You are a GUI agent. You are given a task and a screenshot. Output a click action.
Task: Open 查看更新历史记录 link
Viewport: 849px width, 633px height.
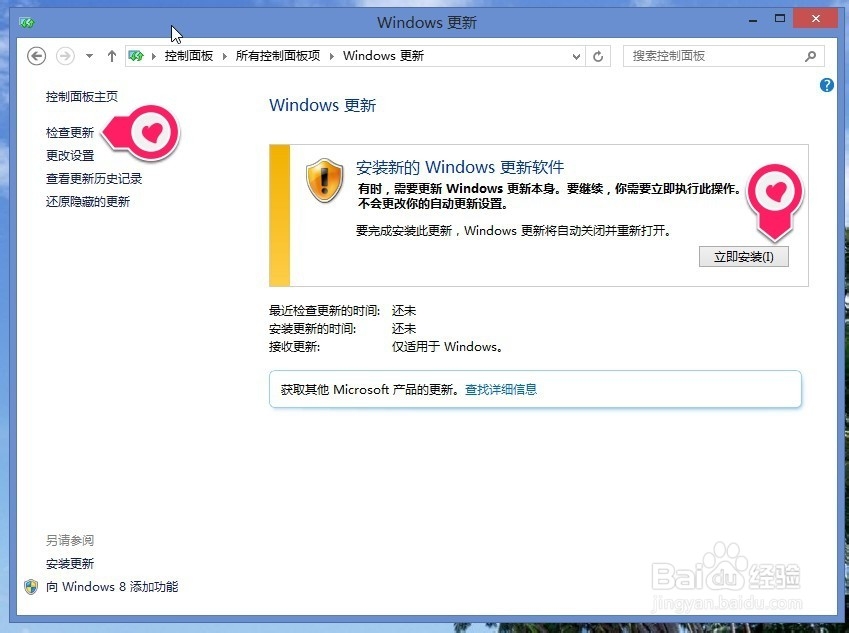click(x=94, y=179)
